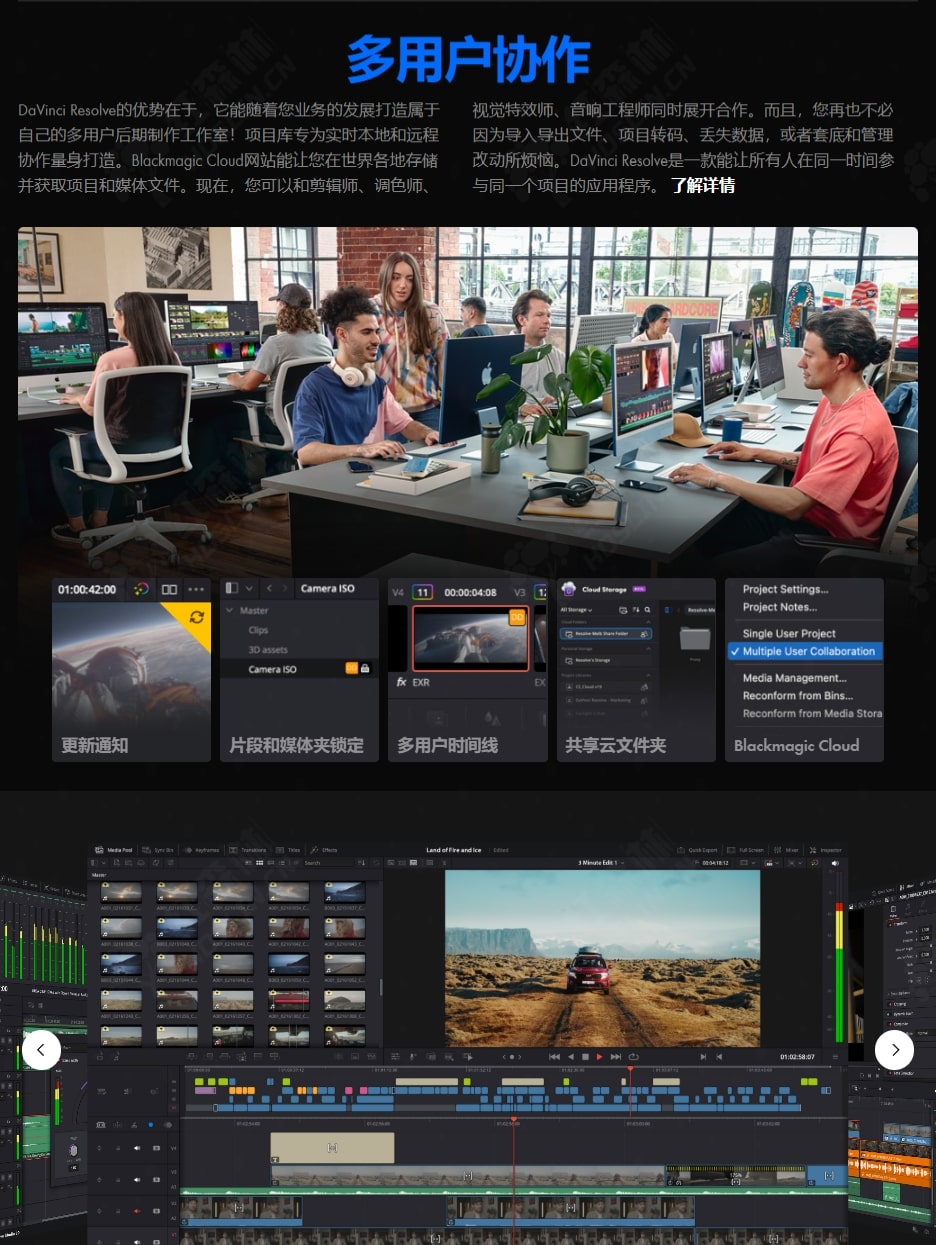Open the 片段和媒体夹锁定 feature card
936x1245 pixels.
[x=299, y=670]
